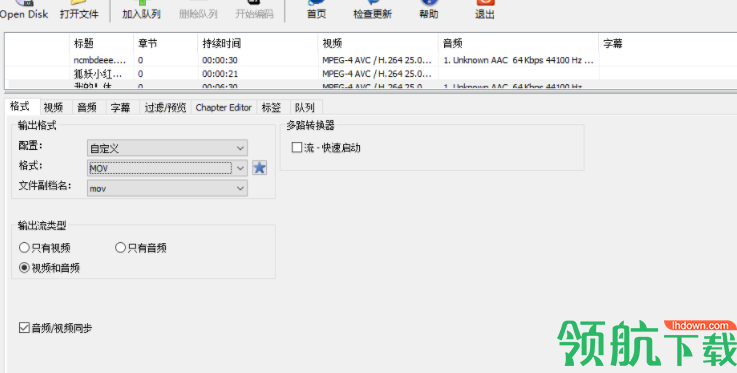
Task: Switch to the 队列 tab
Action: click(x=305, y=108)
